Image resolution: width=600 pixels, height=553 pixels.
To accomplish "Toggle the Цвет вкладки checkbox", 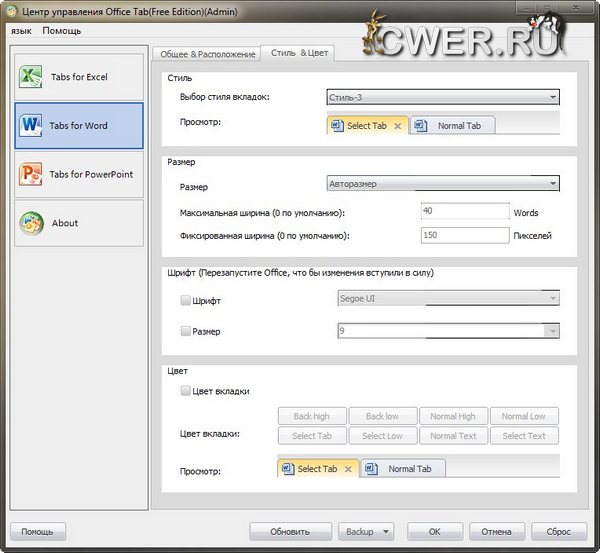I will click(x=185, y=391).
